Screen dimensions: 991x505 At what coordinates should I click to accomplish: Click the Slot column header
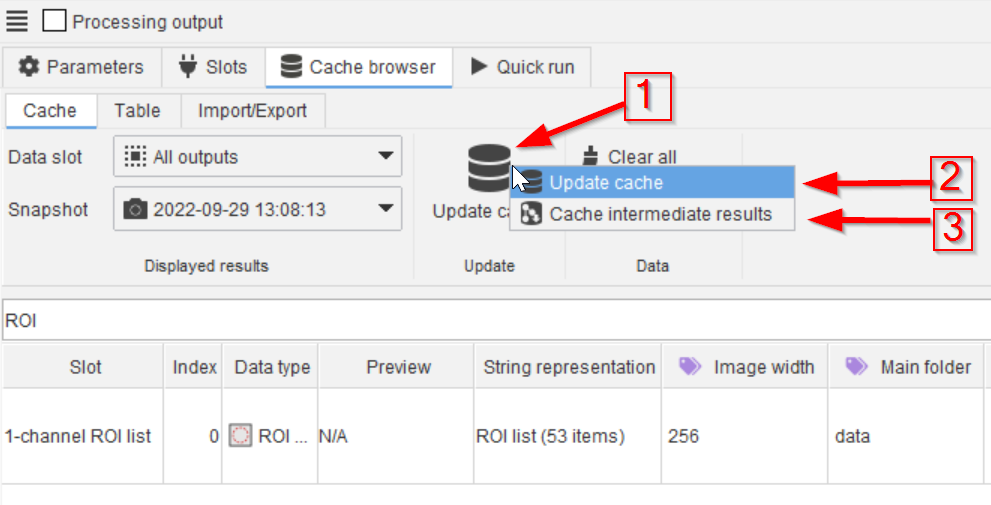click(83, 367)
